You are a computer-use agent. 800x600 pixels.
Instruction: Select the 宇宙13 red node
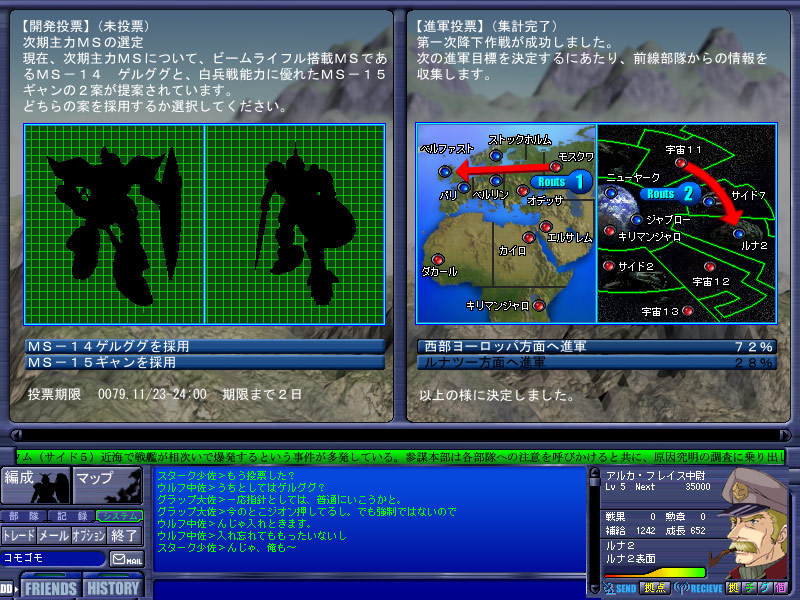coord(687,310)
